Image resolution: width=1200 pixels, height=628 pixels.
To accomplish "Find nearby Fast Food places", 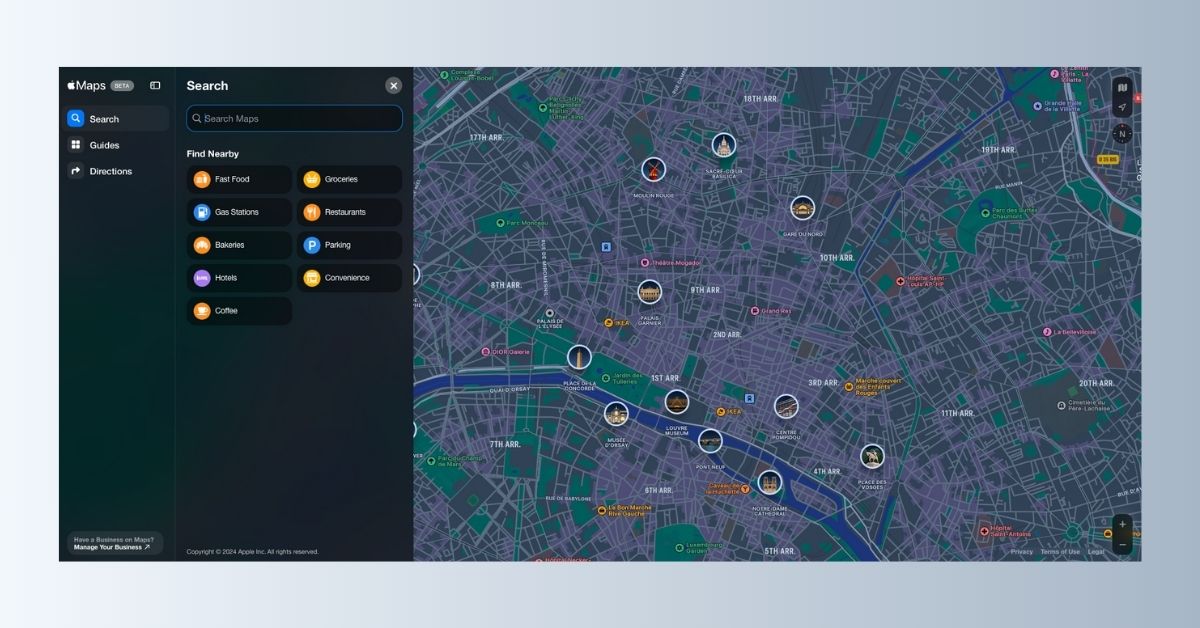I will (x=239, y=180).
